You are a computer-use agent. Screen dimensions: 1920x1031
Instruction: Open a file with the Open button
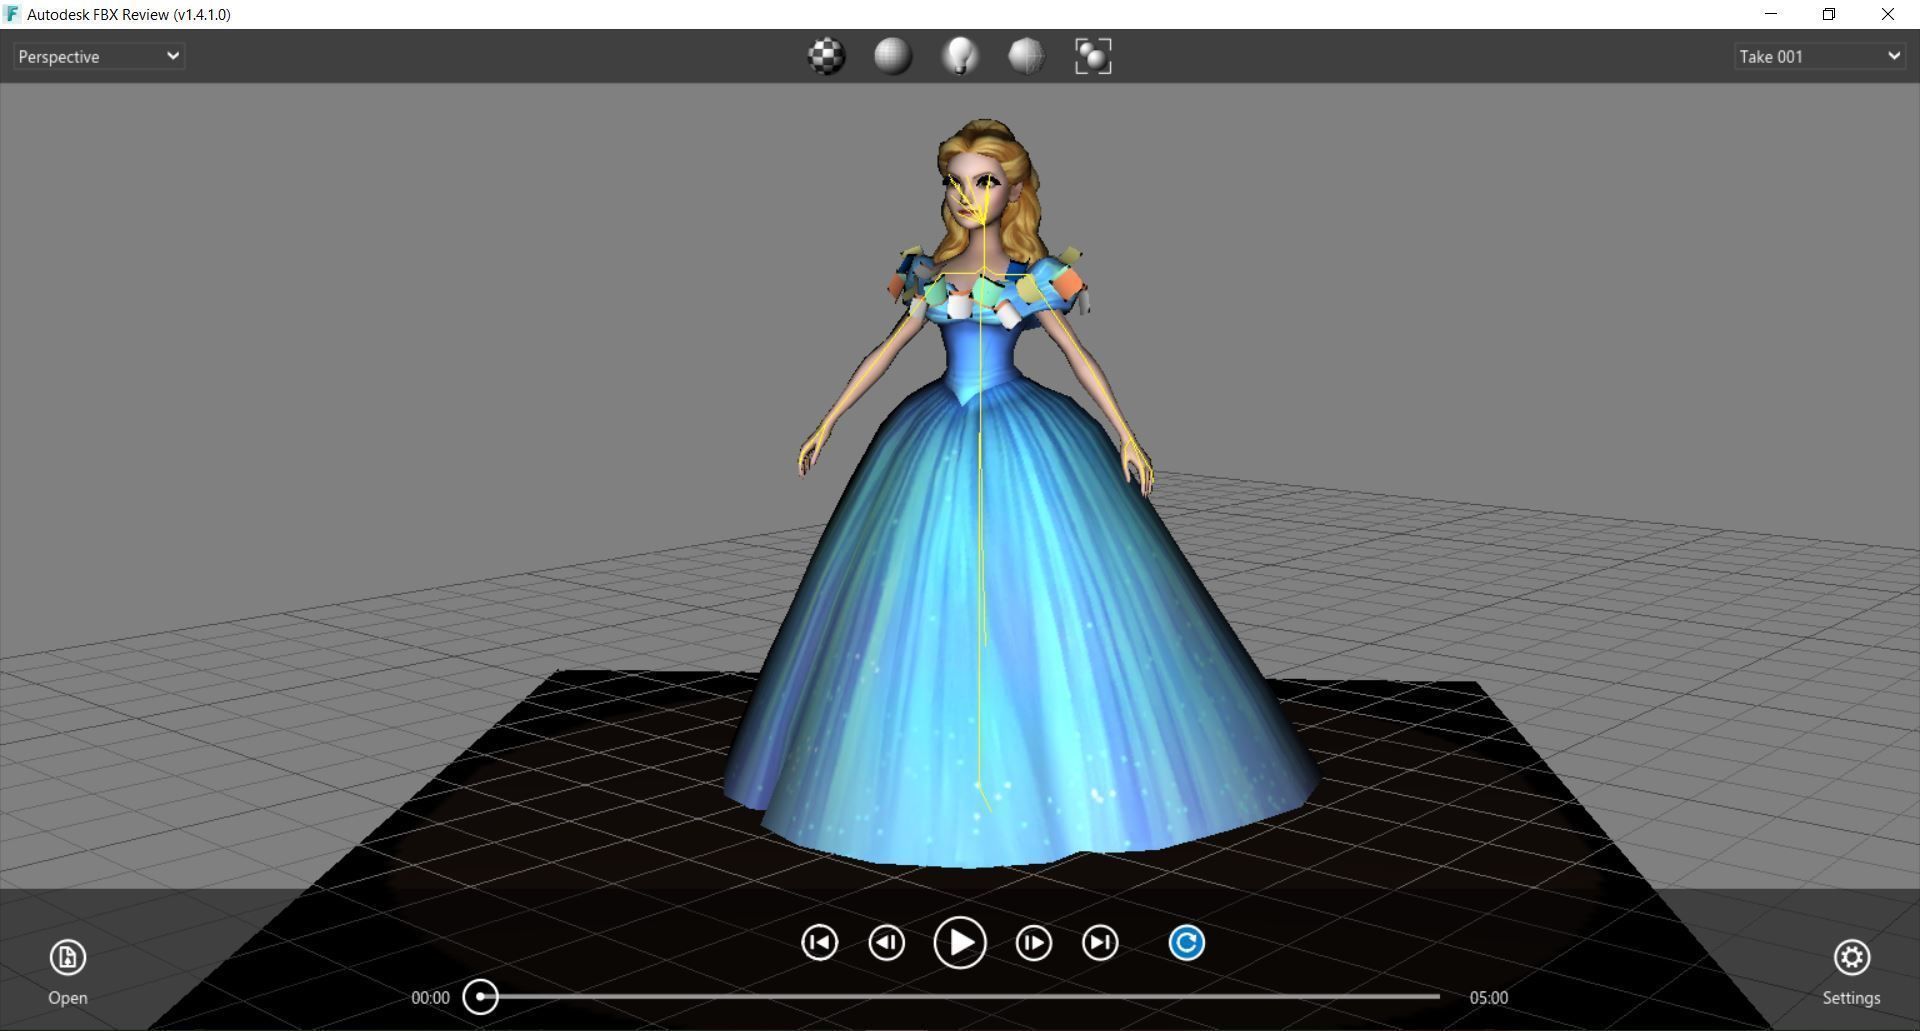[x=68, y=972]
